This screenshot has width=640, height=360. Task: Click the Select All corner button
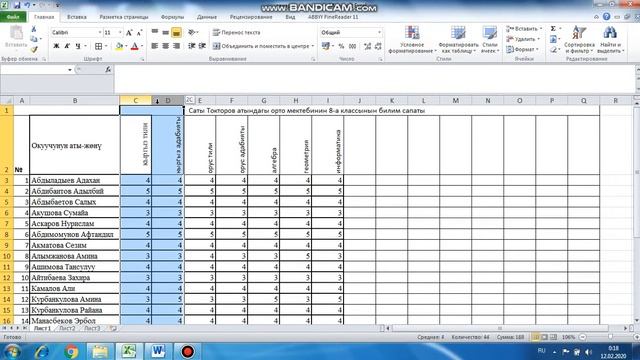pos(7,100)
